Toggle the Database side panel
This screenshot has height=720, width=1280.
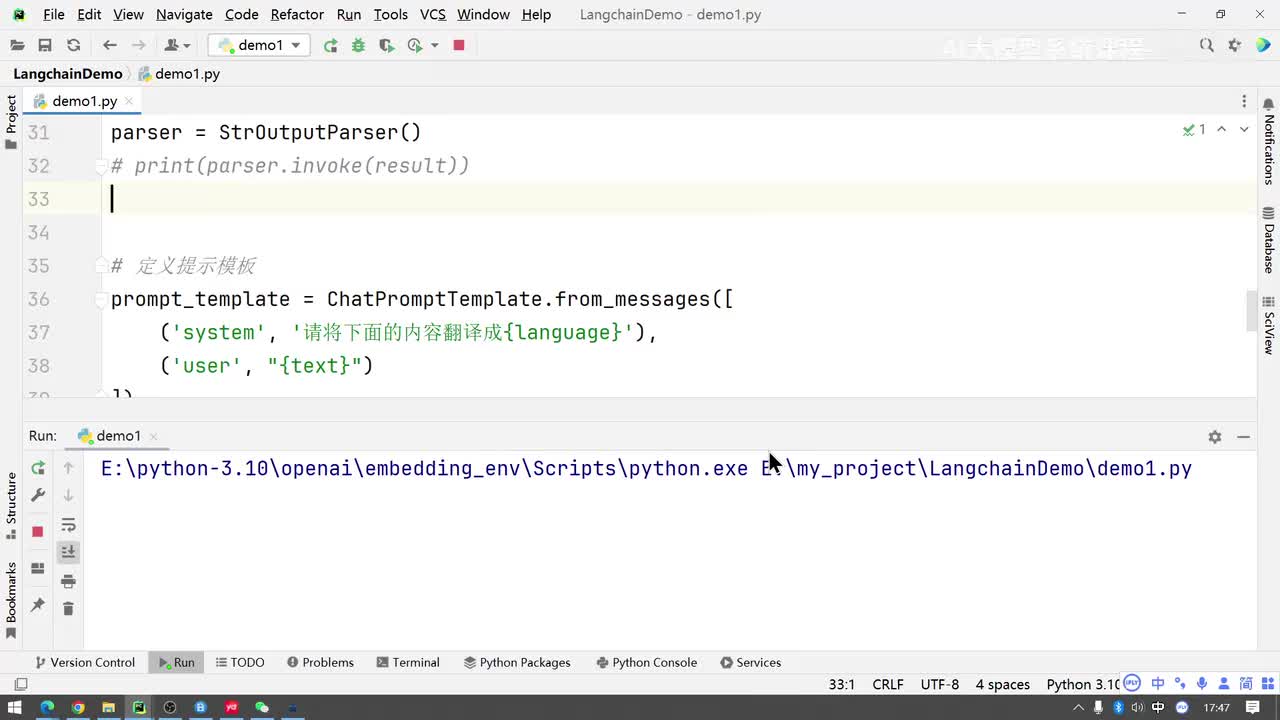[x=1268, y=240]
